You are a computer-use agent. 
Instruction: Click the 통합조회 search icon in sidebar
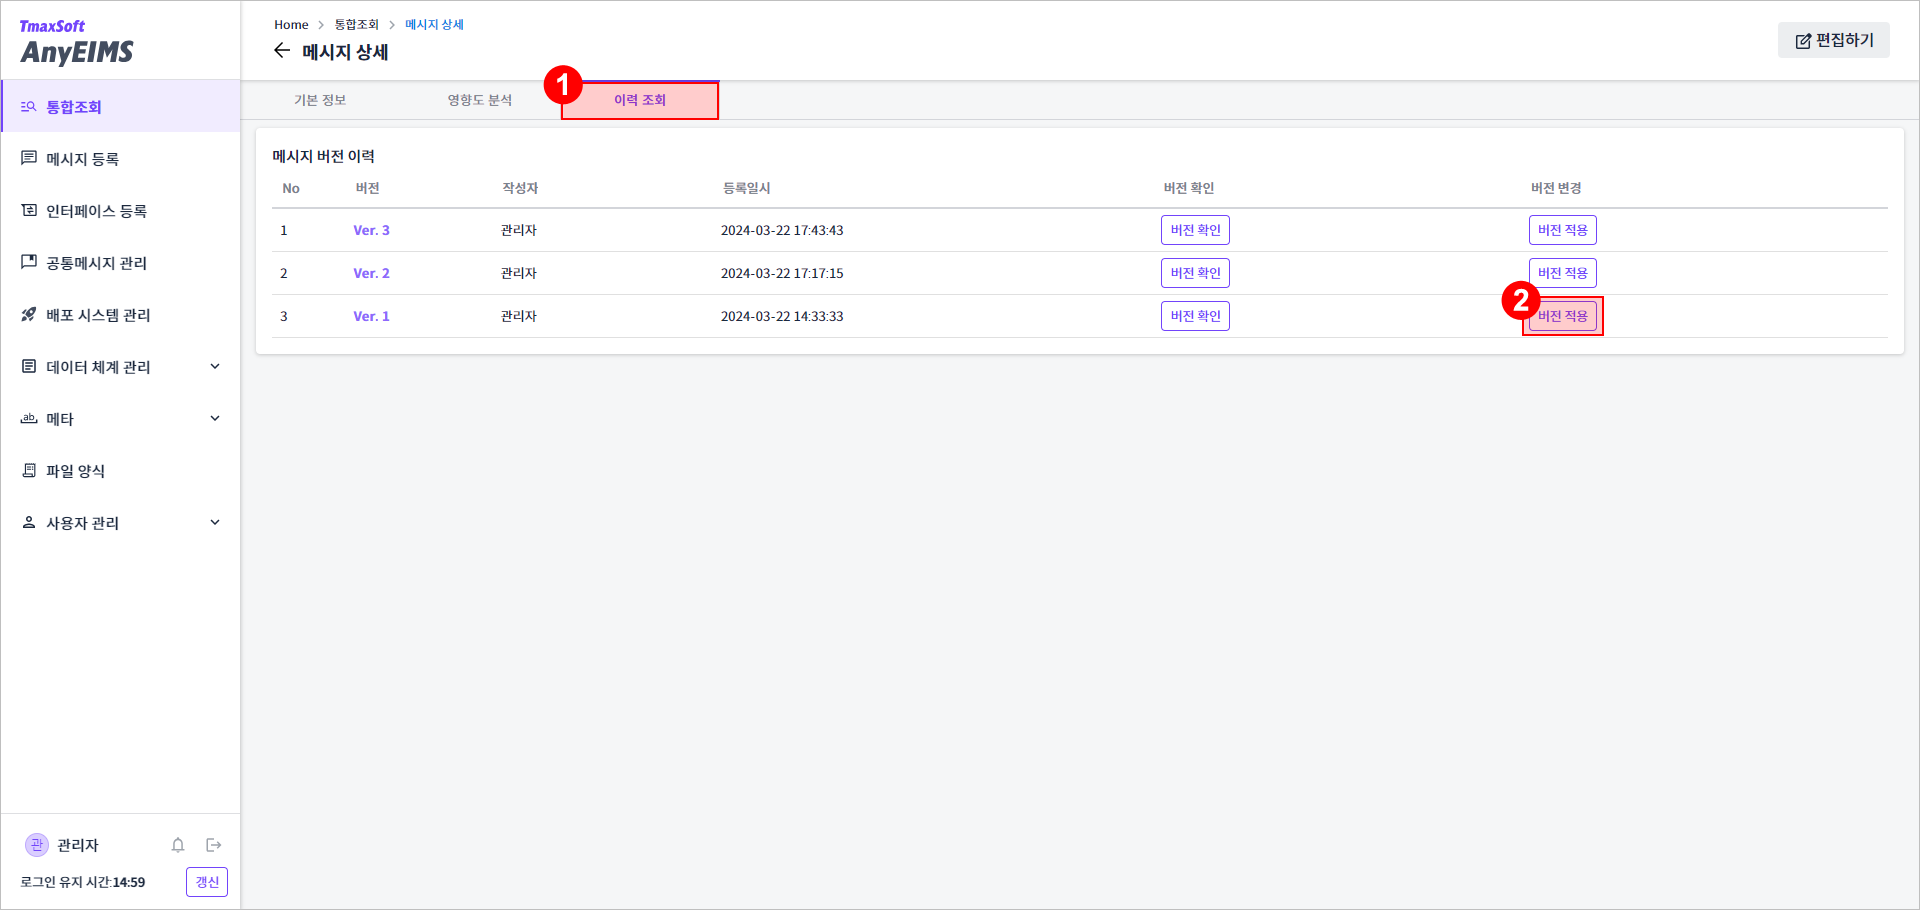tap(29, 106)
